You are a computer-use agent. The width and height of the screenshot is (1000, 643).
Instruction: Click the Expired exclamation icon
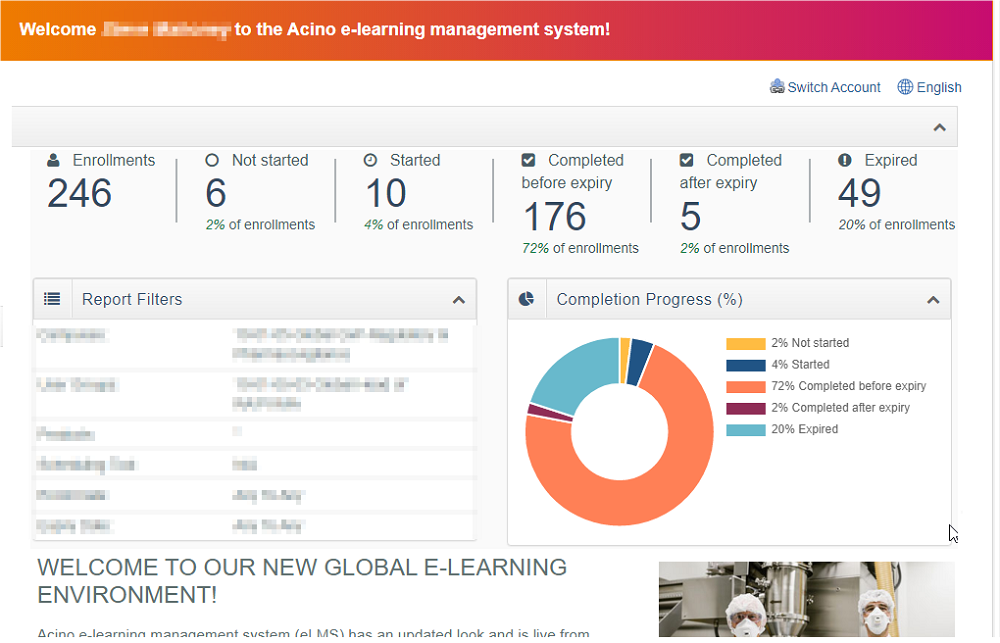(x=845, y=160)
